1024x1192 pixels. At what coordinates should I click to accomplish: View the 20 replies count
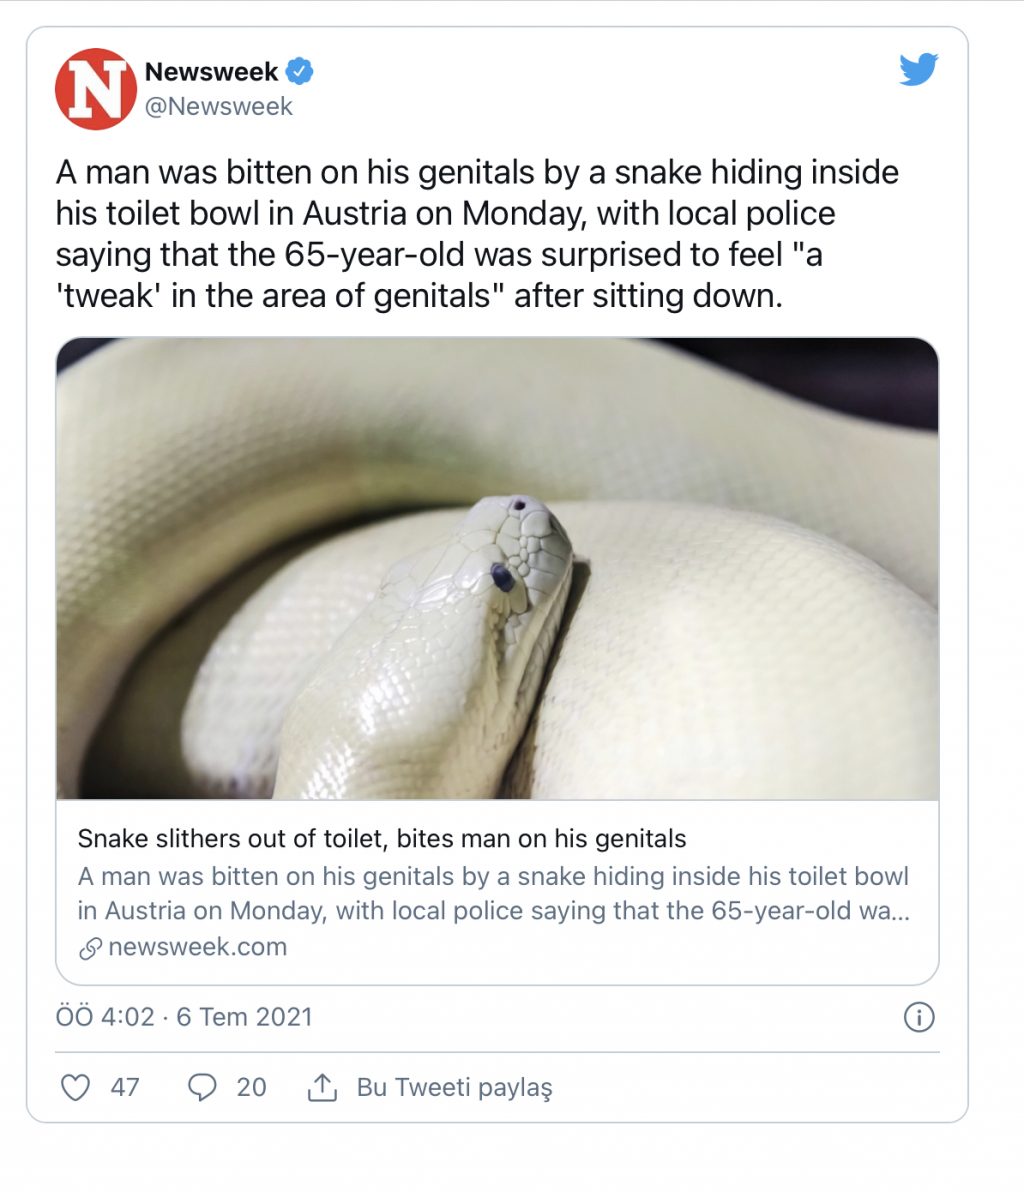251,1087
